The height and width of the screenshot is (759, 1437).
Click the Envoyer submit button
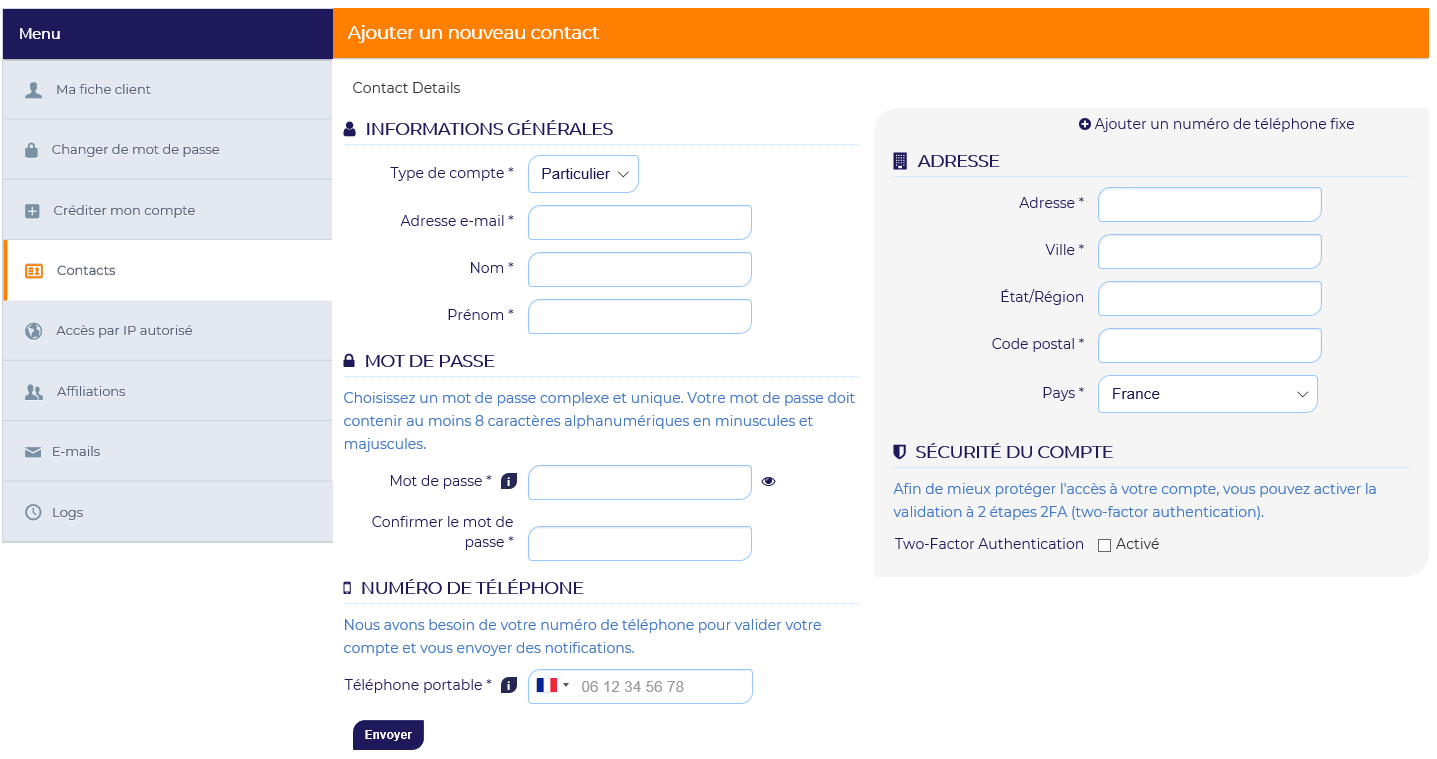(x=388, y=735)
